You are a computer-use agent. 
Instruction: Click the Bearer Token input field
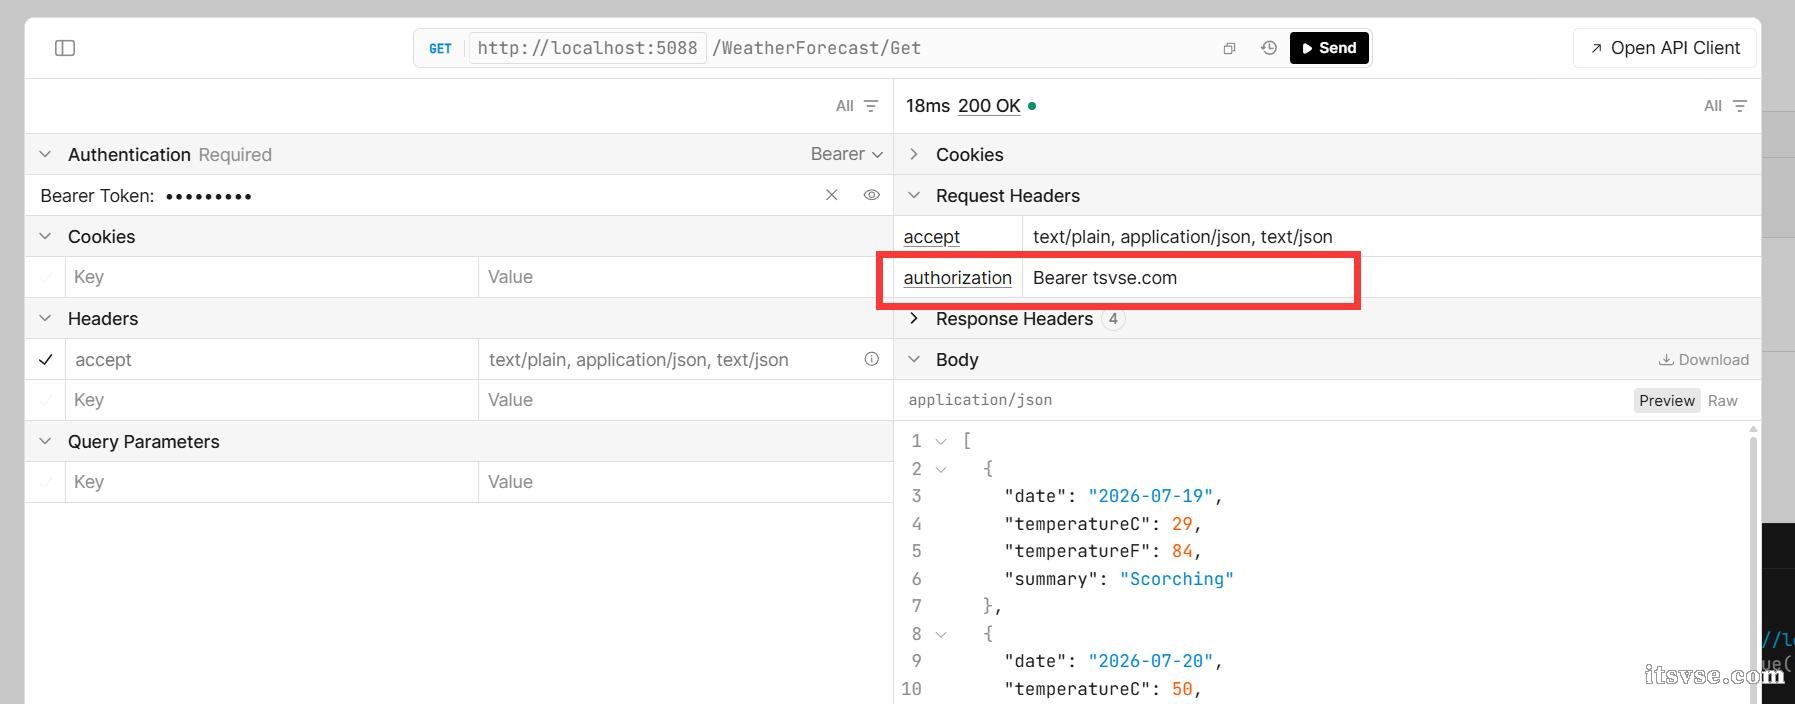[490, 195]
